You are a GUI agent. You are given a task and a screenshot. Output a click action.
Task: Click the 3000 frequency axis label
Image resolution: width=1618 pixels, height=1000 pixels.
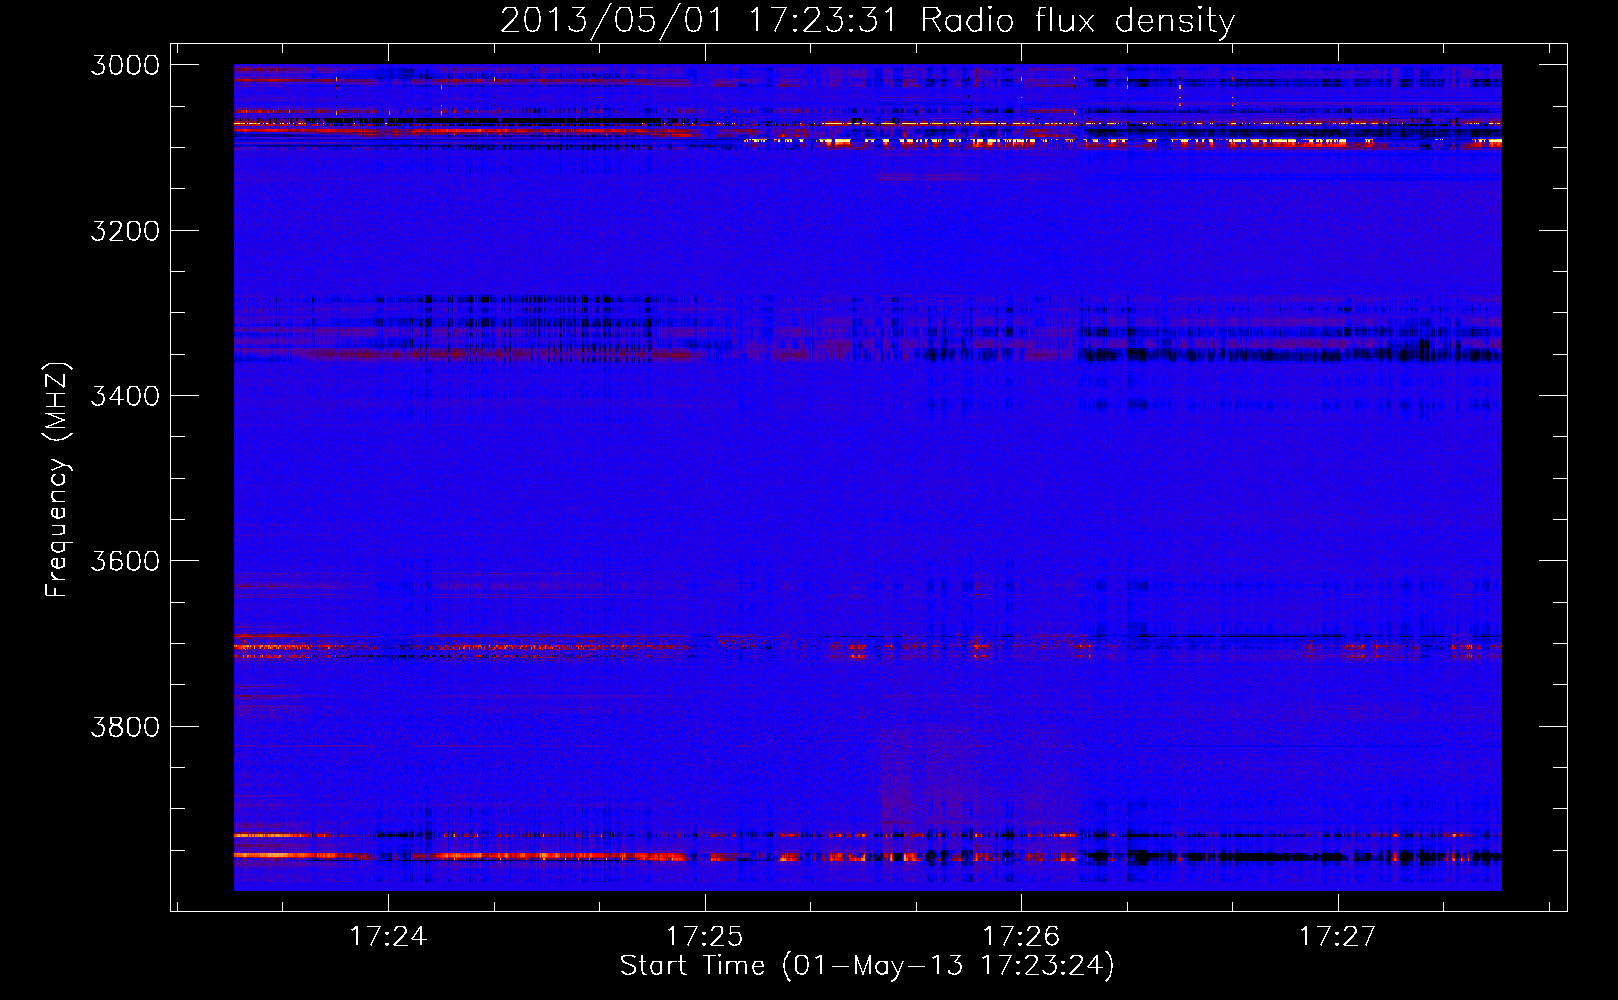[124, 65]
